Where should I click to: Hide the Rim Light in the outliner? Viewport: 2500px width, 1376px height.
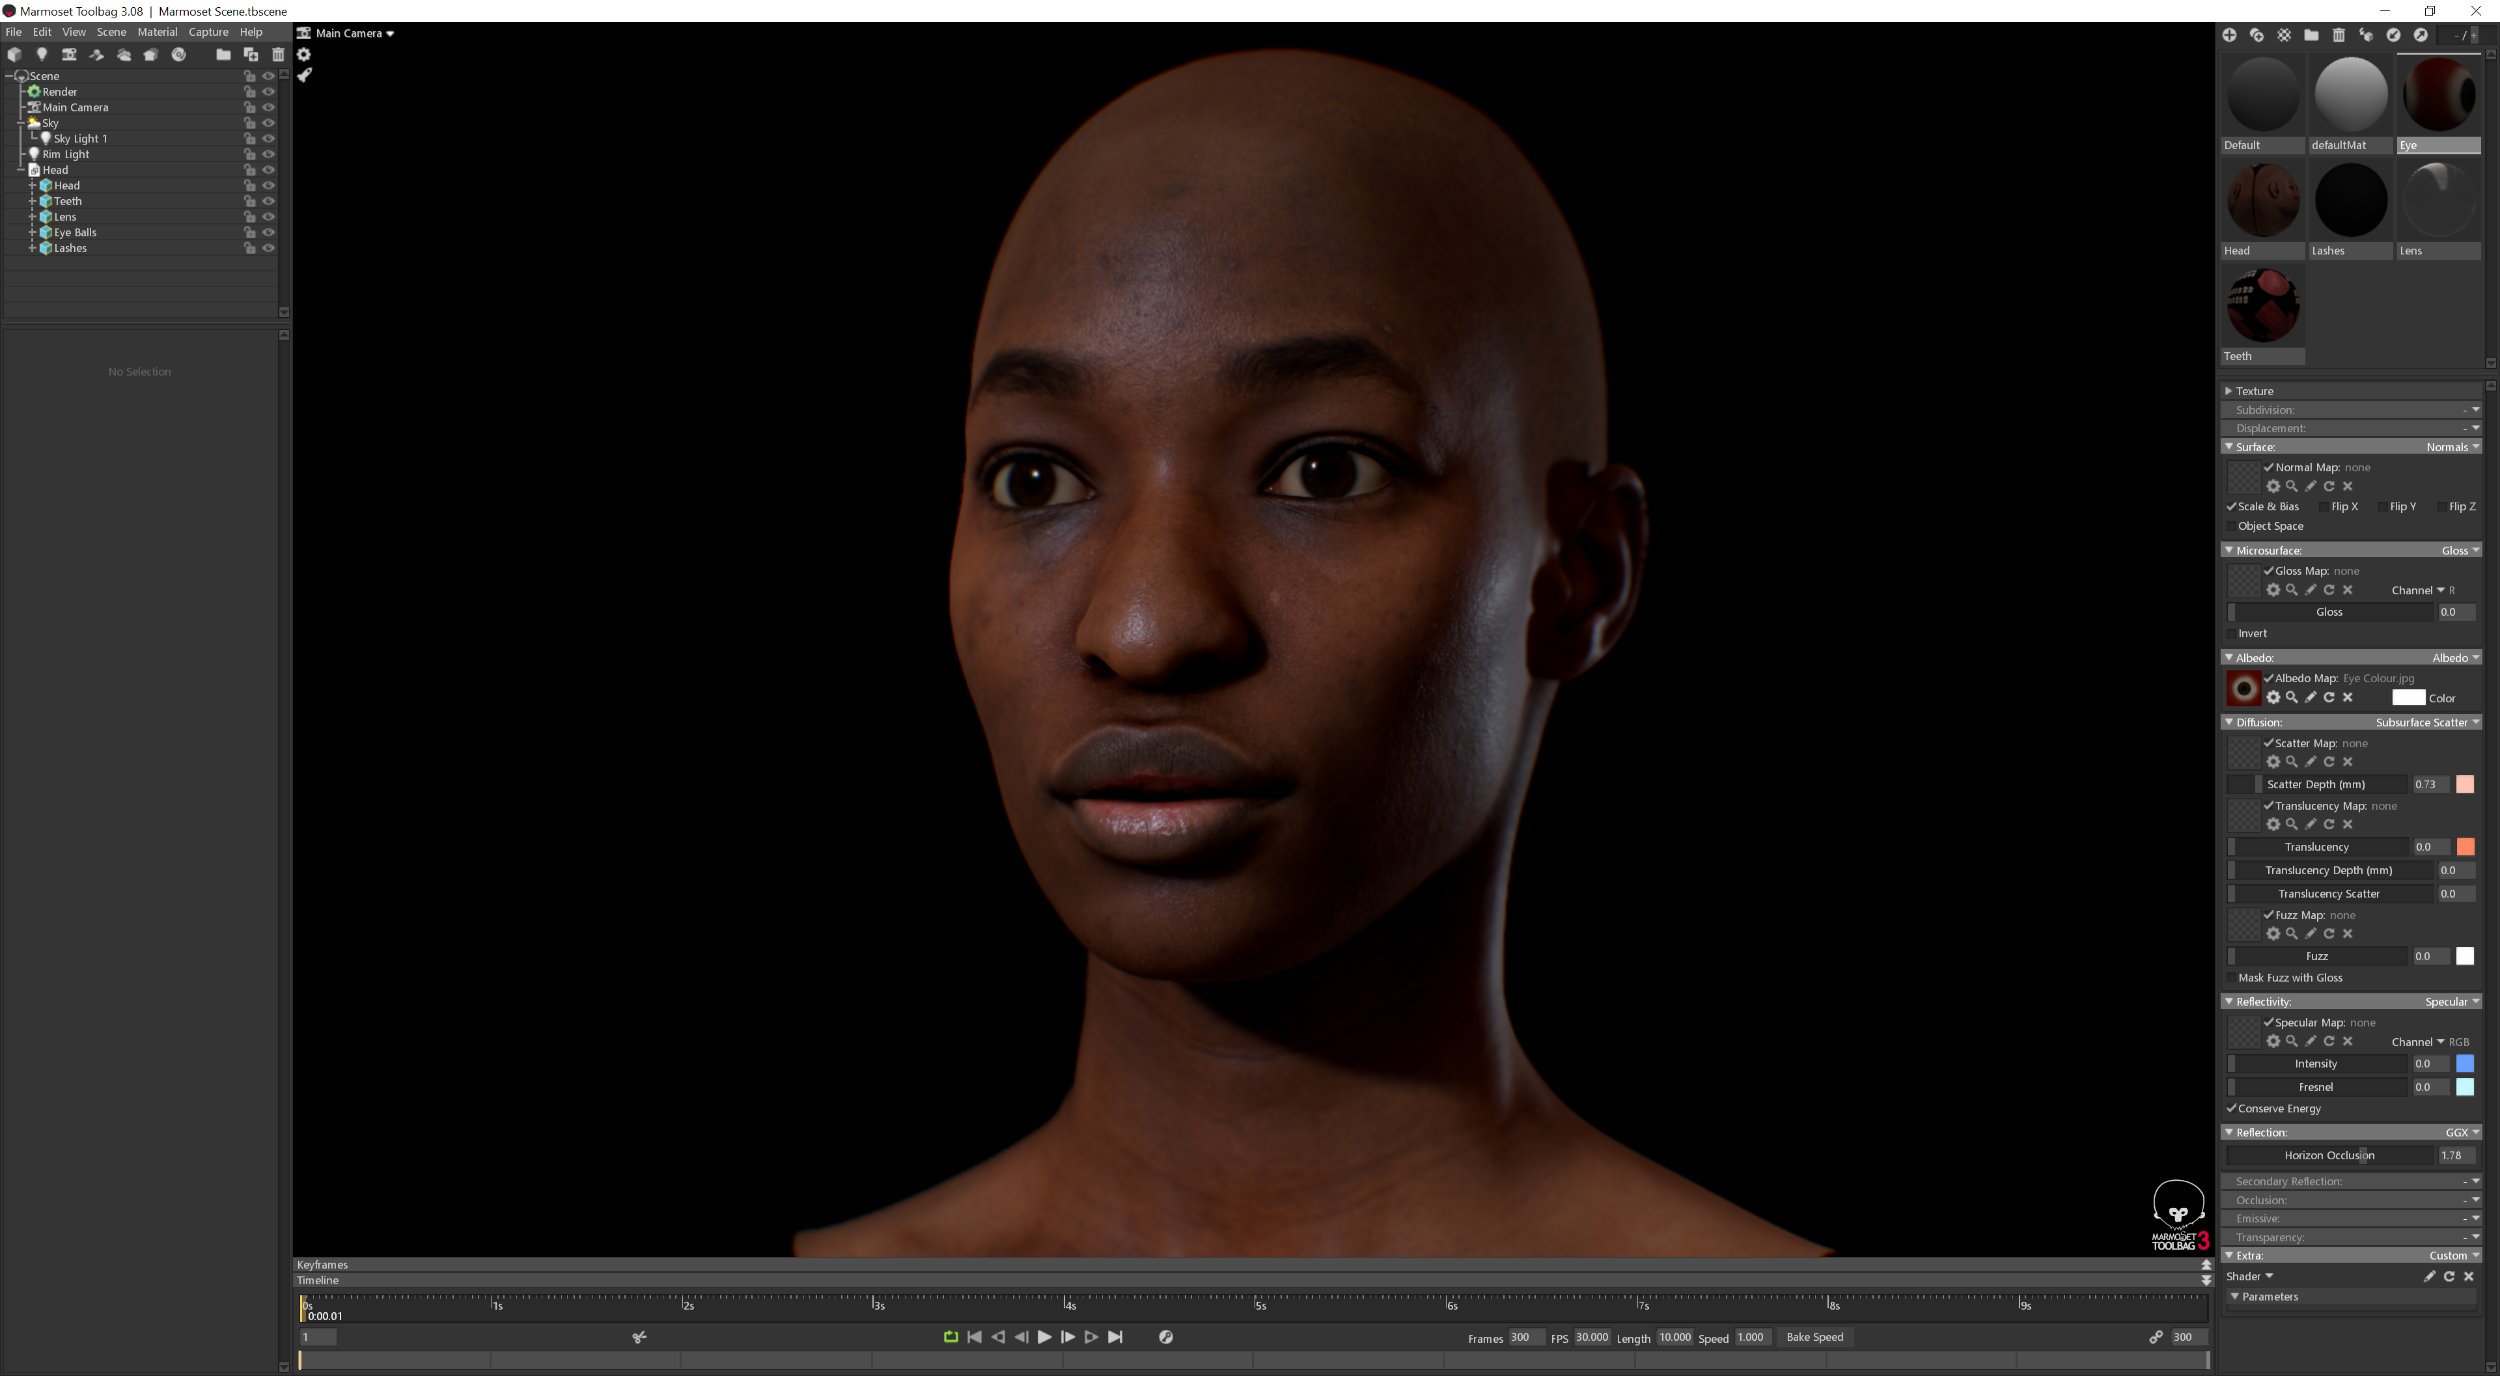(269, 154)
